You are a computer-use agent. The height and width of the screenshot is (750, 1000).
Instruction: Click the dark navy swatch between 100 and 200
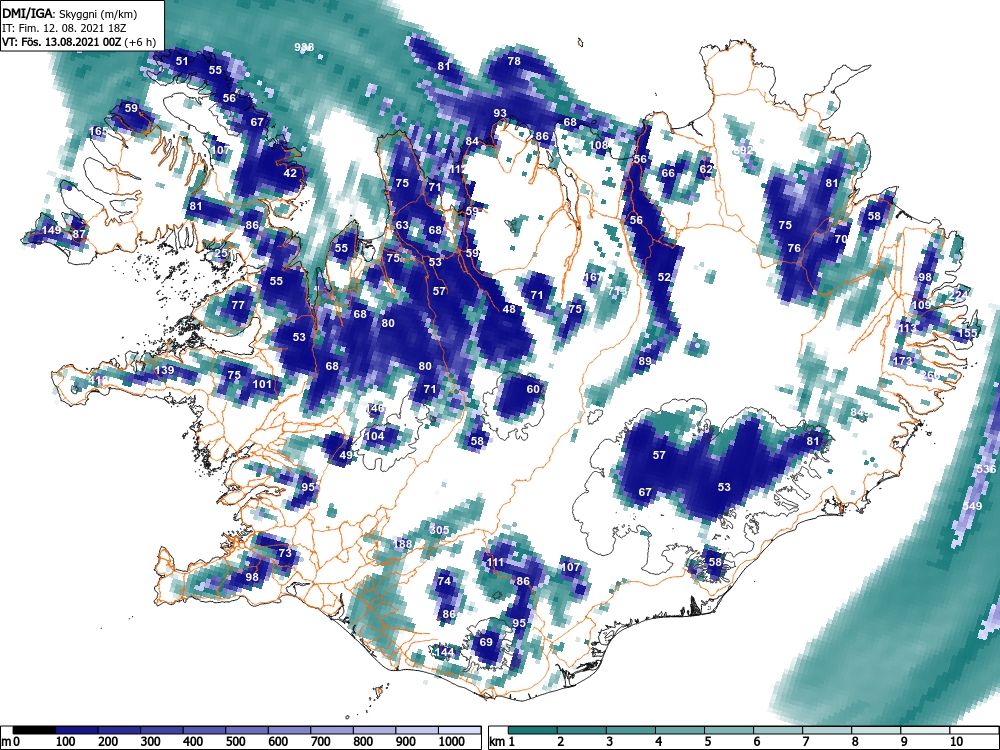point(77,730)
